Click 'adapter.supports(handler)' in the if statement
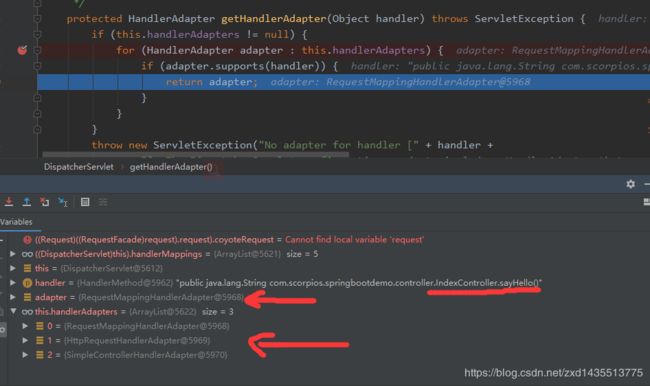The image size is (650, 386). (x=245, y=66)
